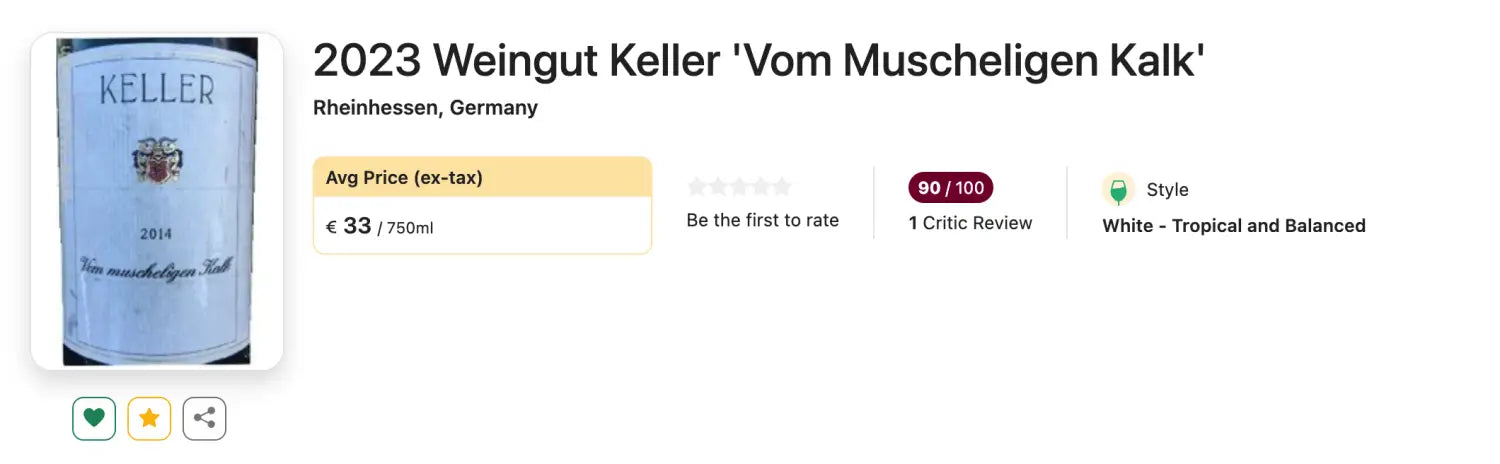Choose the fourth rating star
The height and width of the screenshot is (464, 1500).
tap(760, 187)
